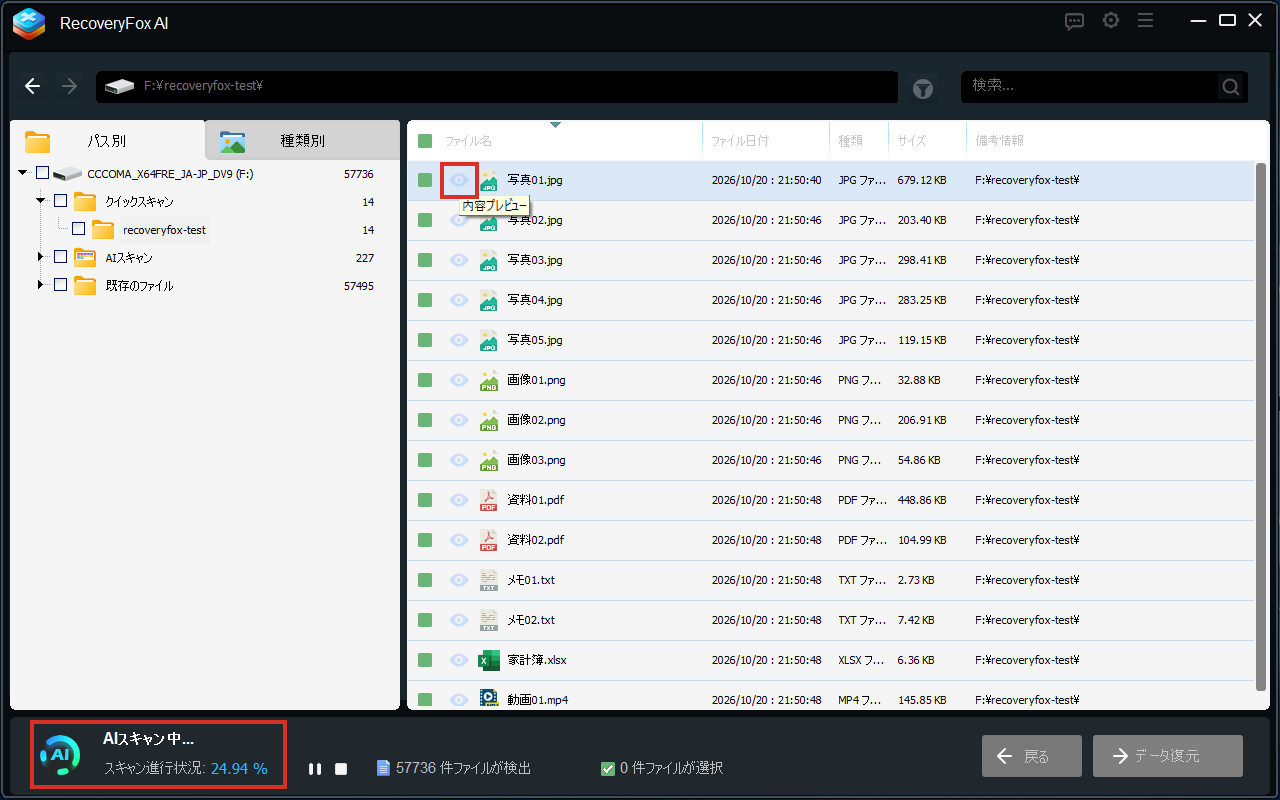1280x800 pixels.
Task: Collapse the クイックスキャン tree node
Action: click(41, 201)
